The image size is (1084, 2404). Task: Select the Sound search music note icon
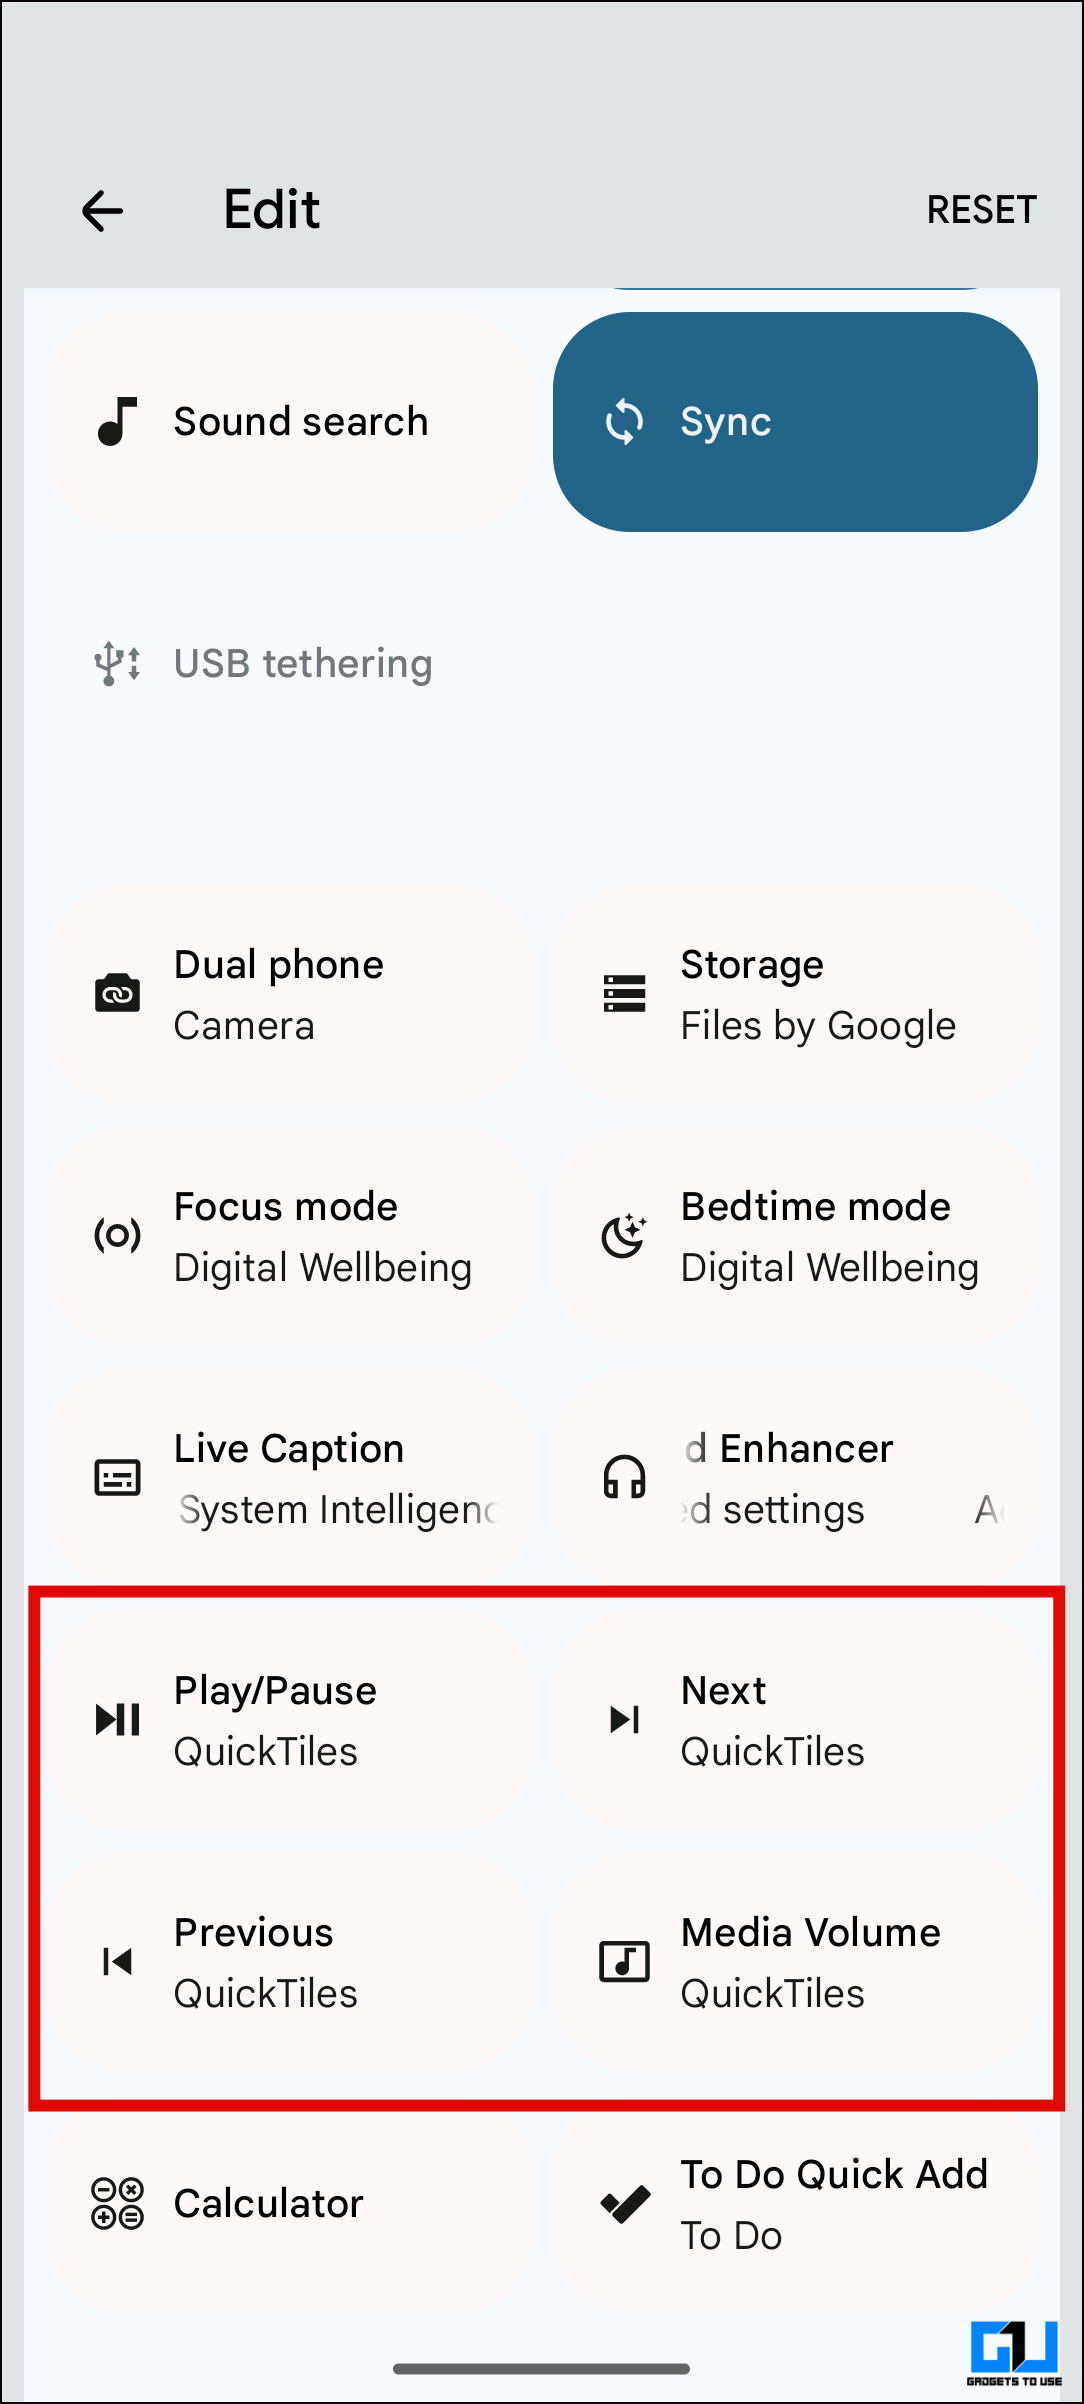click(x=117, y=421)
